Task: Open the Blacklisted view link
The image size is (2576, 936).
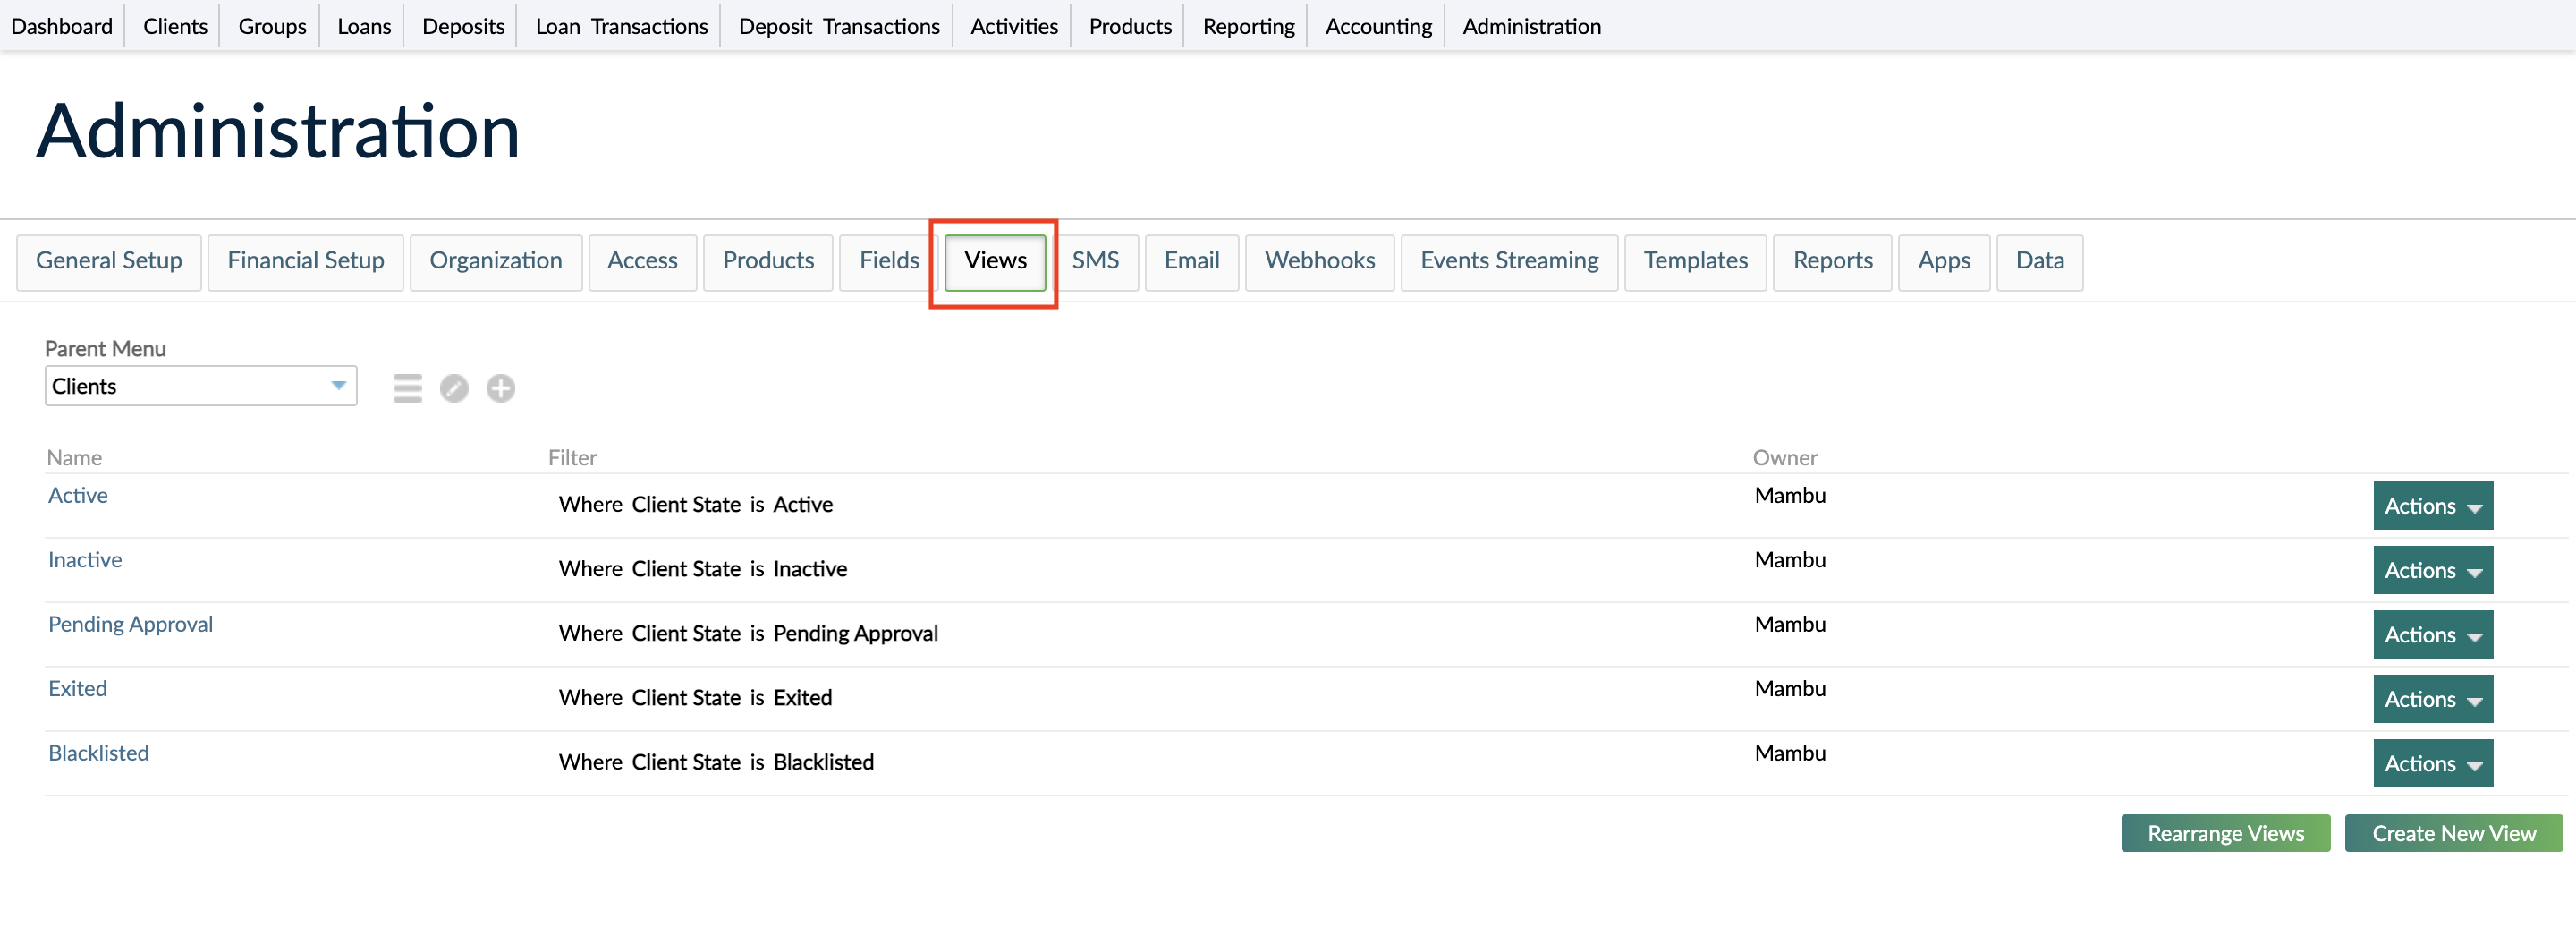Action: 98,753
